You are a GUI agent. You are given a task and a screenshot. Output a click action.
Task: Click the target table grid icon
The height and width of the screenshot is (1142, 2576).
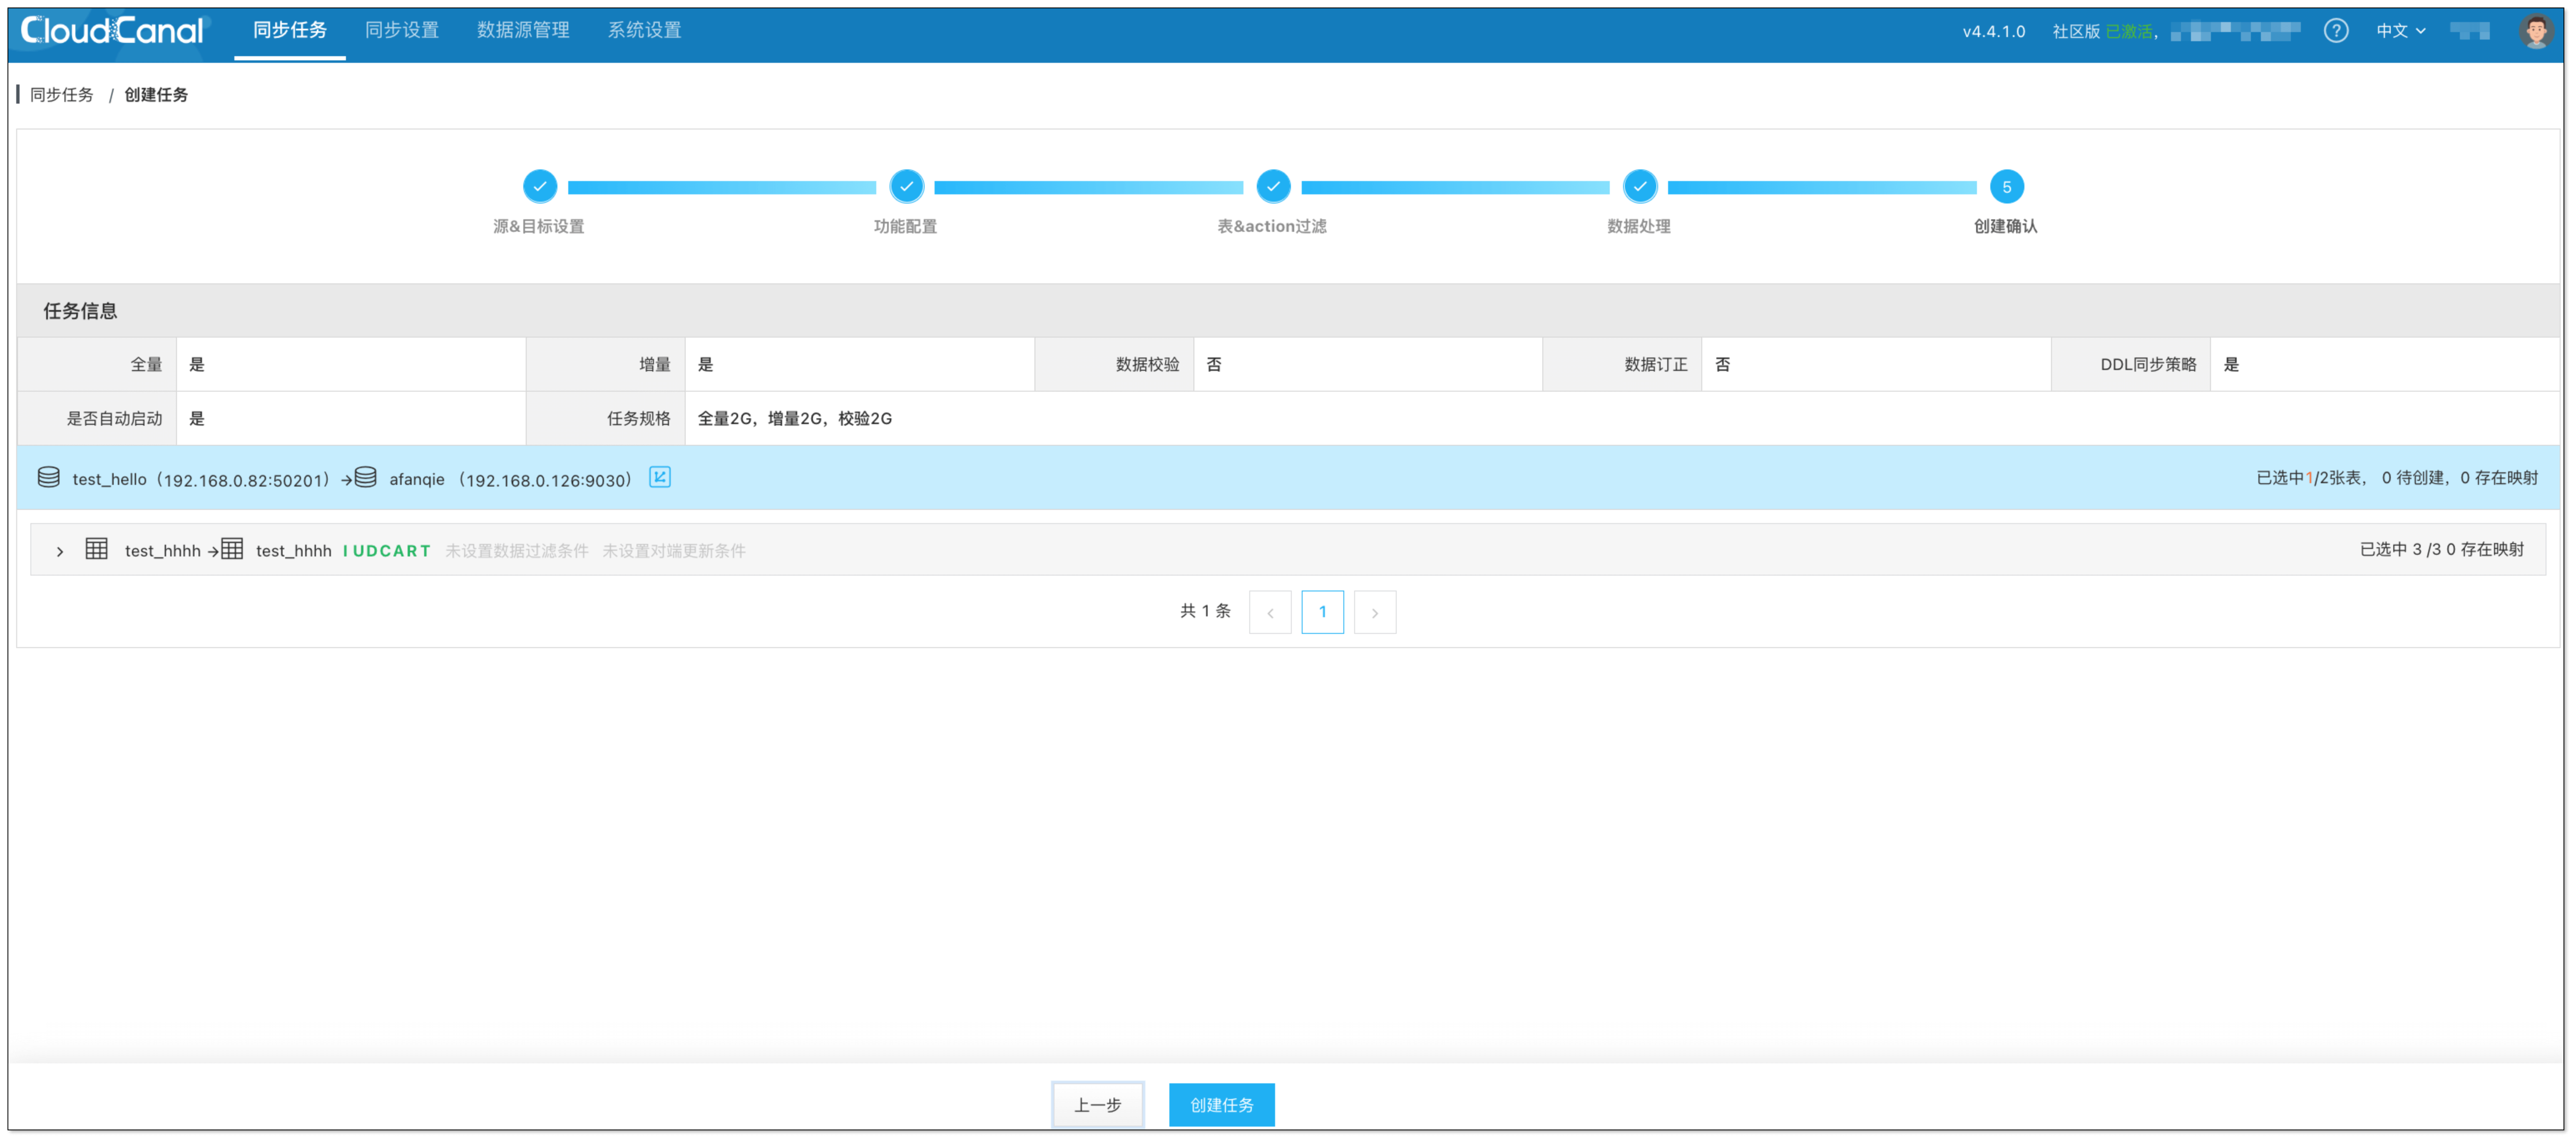(x=232, y=549)
